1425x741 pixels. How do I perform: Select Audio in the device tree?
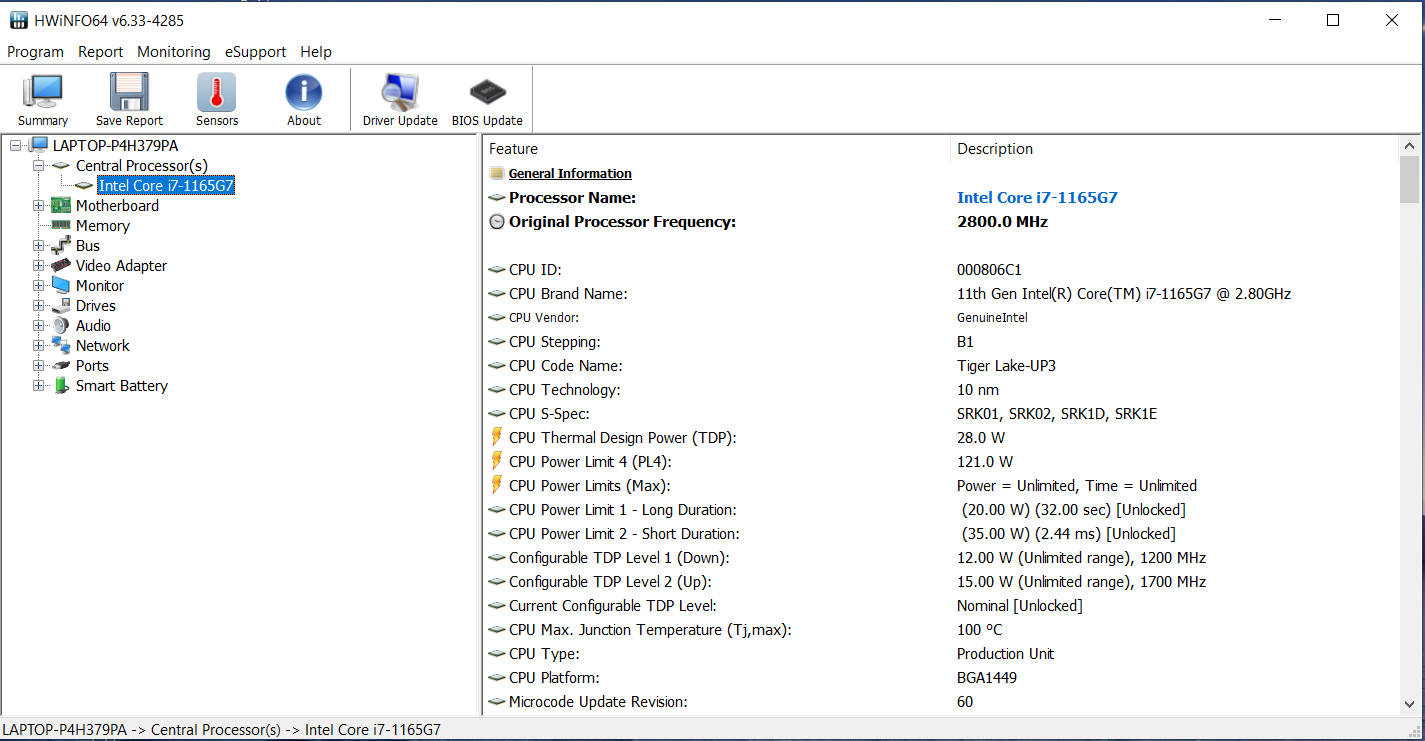93,326
